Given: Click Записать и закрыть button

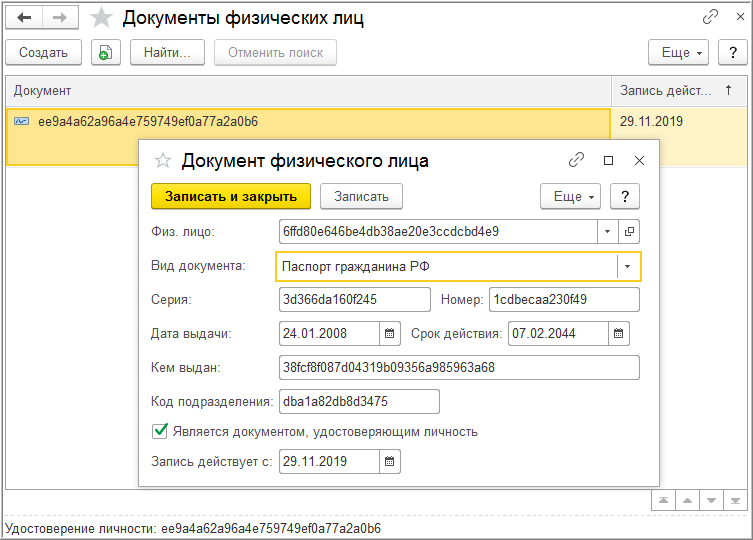Looking at the screenshot, I should pyautogui.click(x=231, y=196).
